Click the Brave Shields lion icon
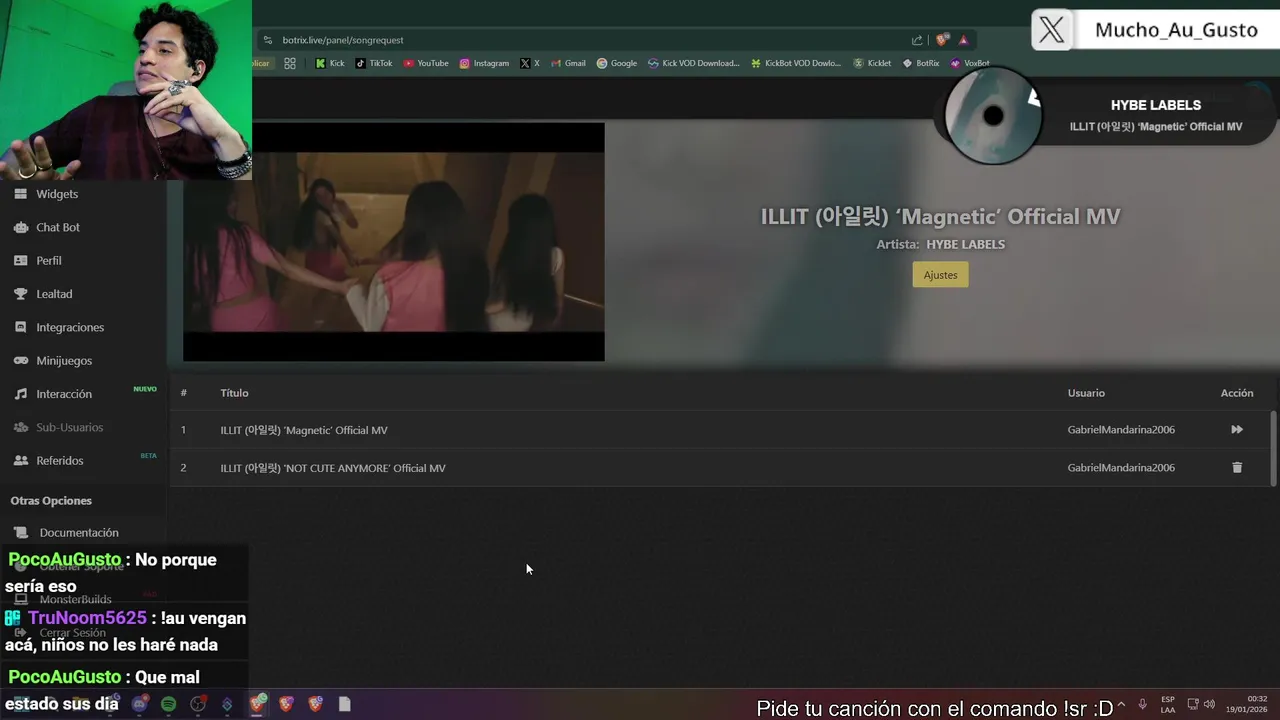 pyautogui.click(x=942, y=40)
